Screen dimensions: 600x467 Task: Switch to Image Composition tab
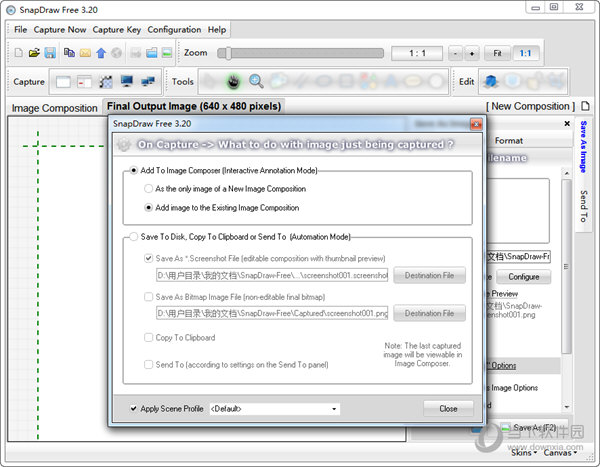click(x=54, y=108)
